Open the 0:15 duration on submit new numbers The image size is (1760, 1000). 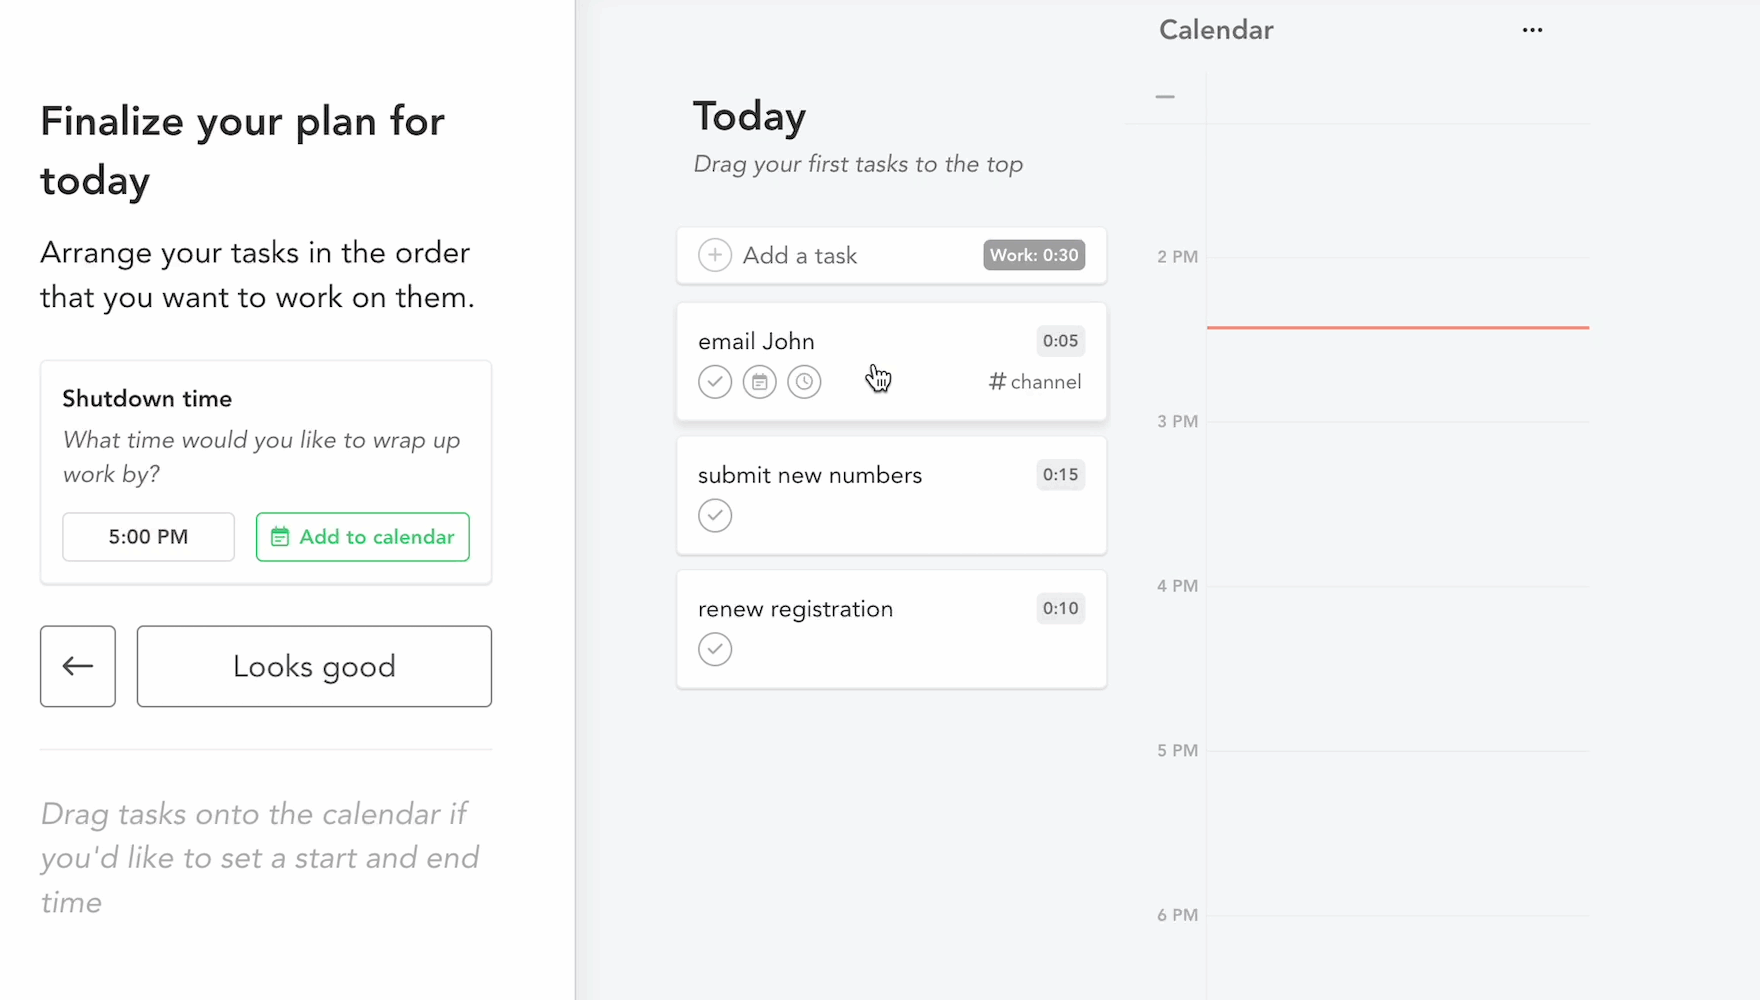coord(1060,475)
